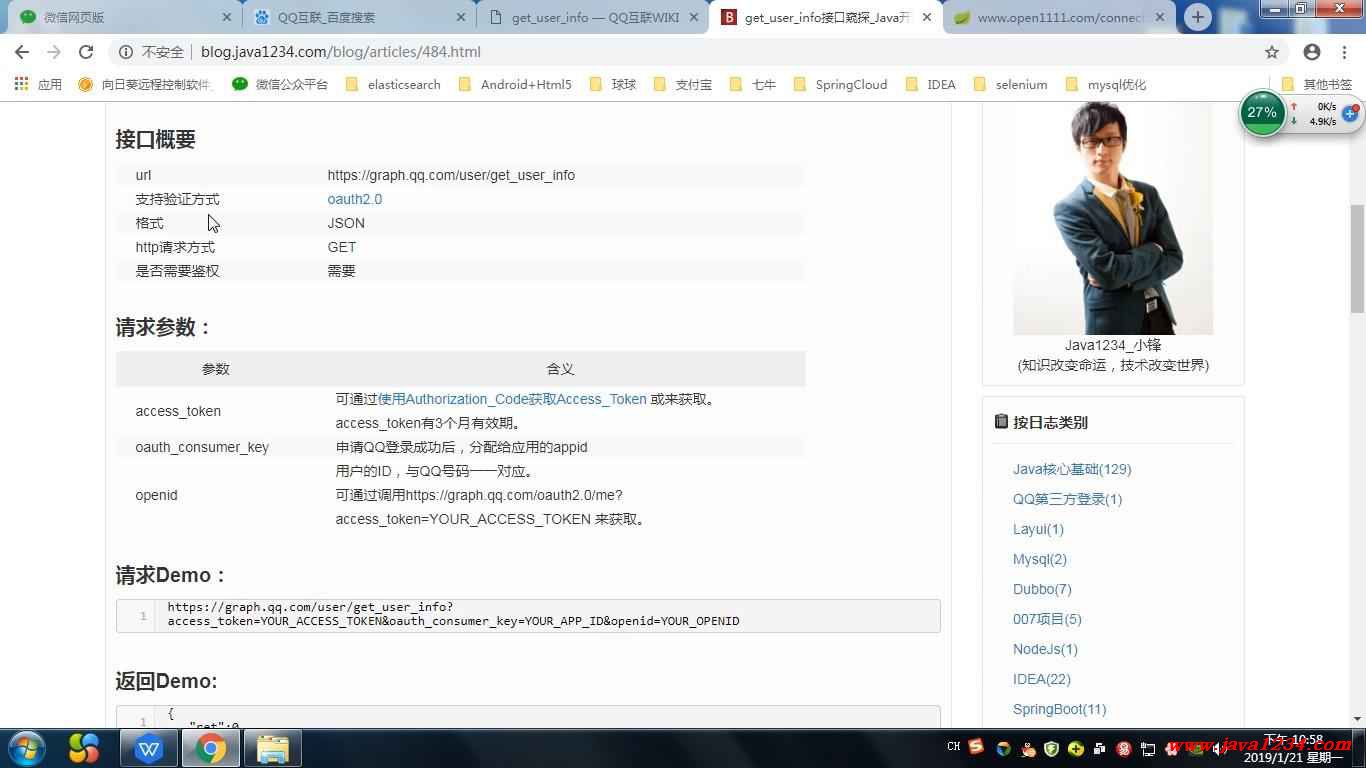Open the Java核心基础(129) category

click(1072, 469)
